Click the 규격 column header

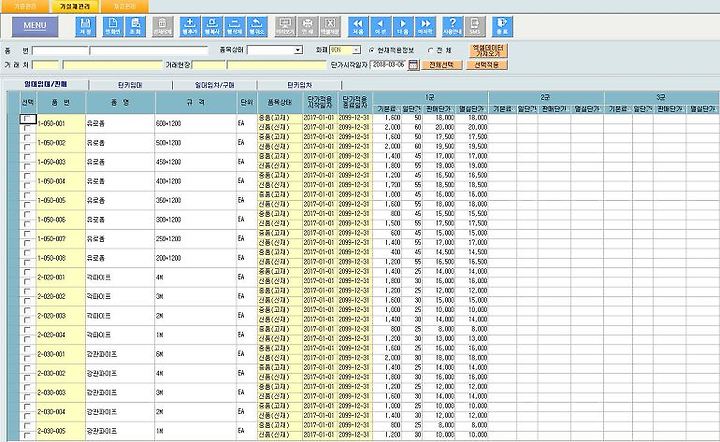(197, 102)
